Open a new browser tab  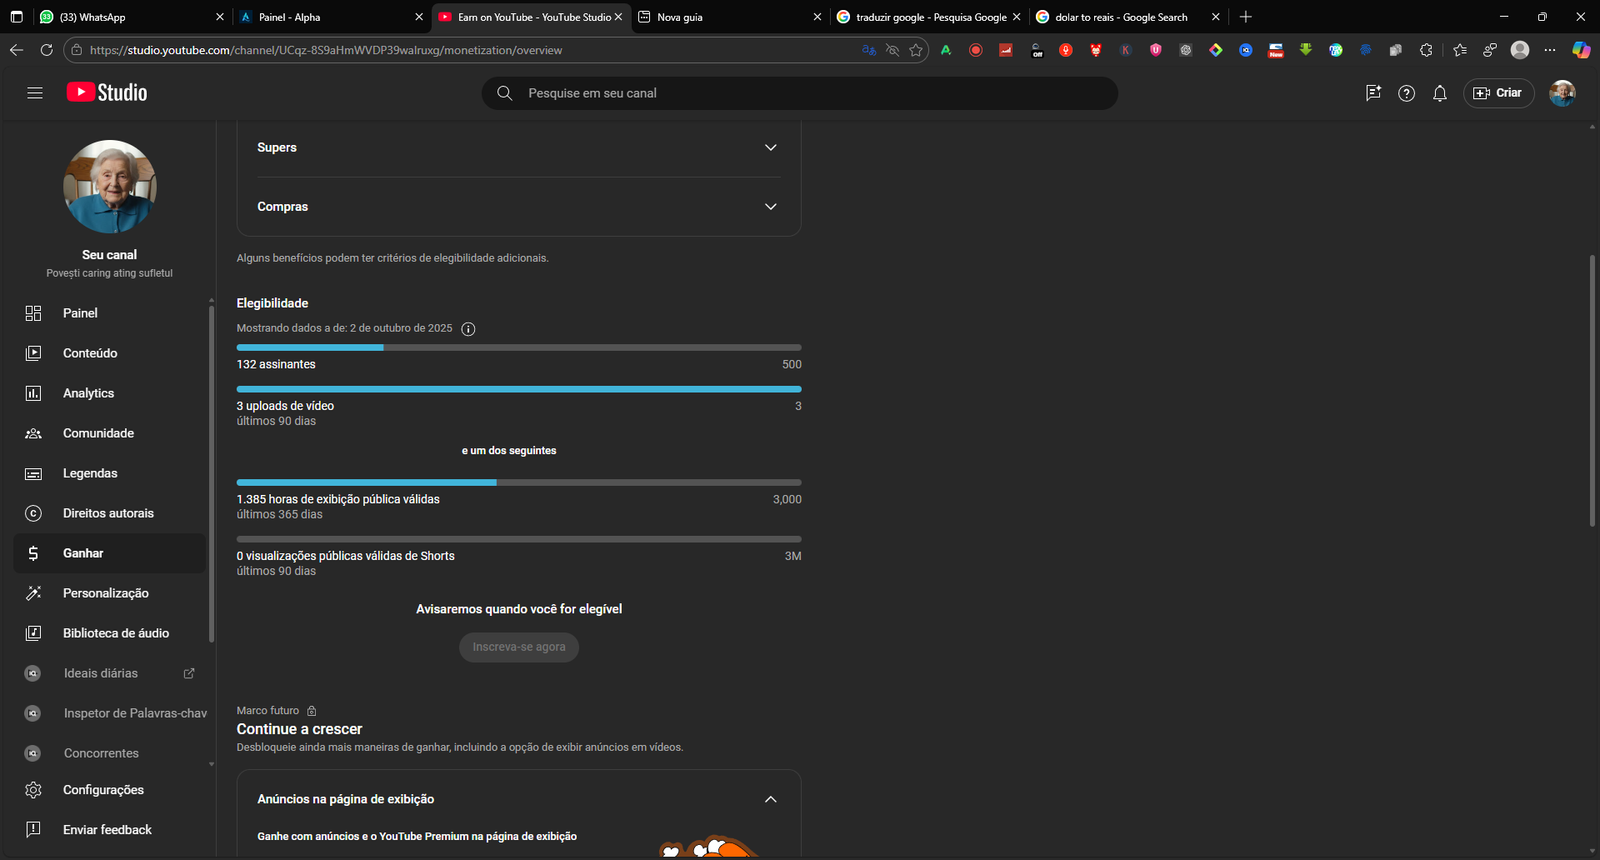(x=1246, y=17)
